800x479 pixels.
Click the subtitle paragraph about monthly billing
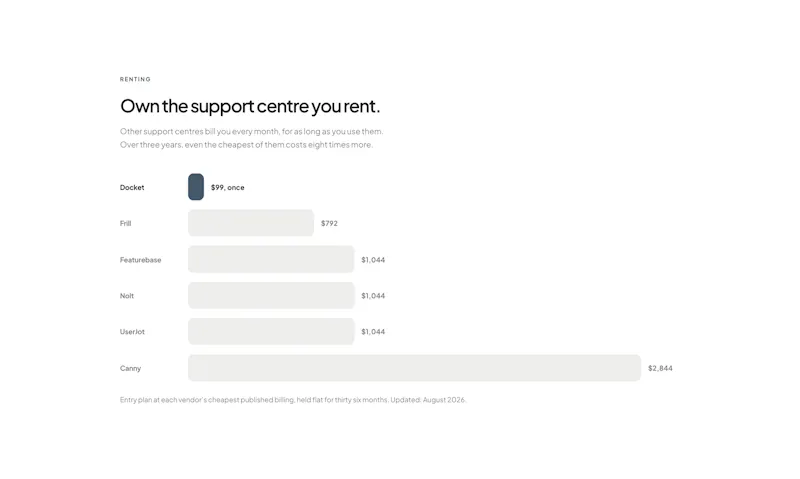(252, 138)
